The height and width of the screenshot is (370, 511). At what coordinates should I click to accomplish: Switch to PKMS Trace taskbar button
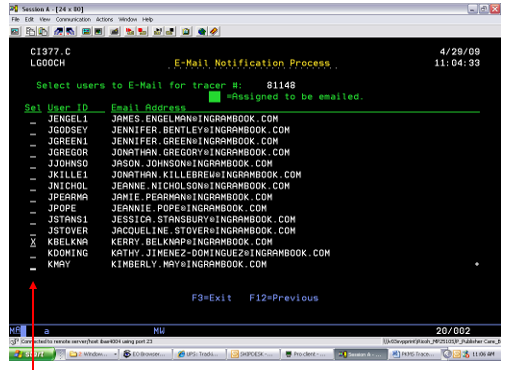pyautogui.click(x=415, y=354)
